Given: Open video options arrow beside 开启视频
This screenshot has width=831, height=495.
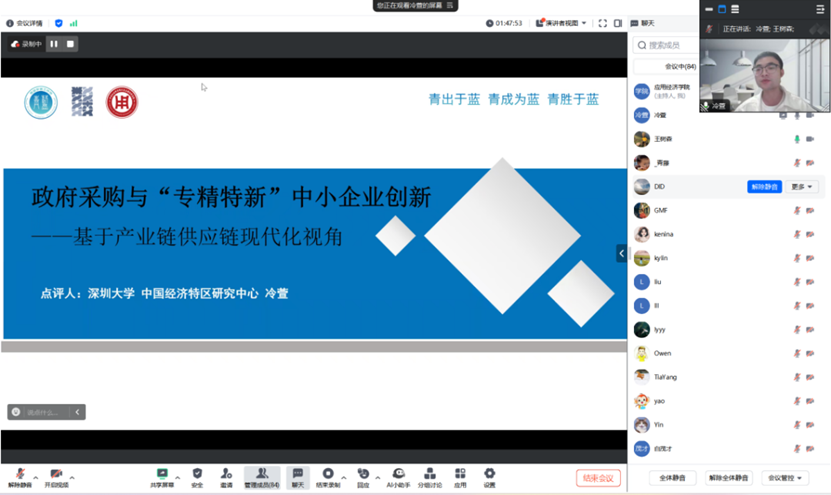Looking at the screenshot, I should [x=72, y=478].
